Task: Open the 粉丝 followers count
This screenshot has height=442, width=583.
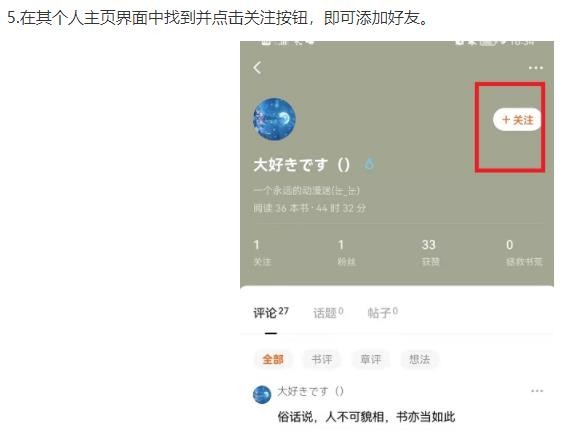Action: coord(346,253)
